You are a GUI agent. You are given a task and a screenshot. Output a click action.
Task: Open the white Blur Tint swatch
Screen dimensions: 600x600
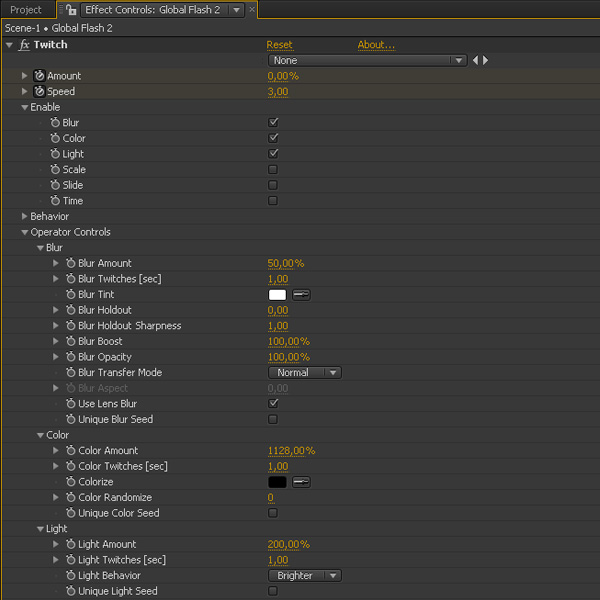click(277, 295)
